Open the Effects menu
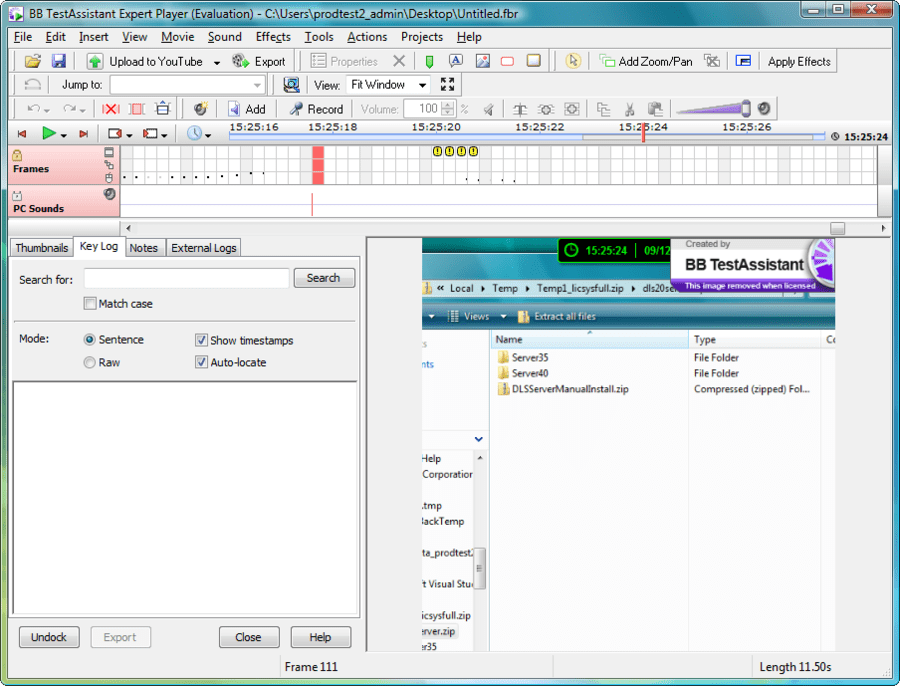Screen dimensions: 900x686 point(273,37)
